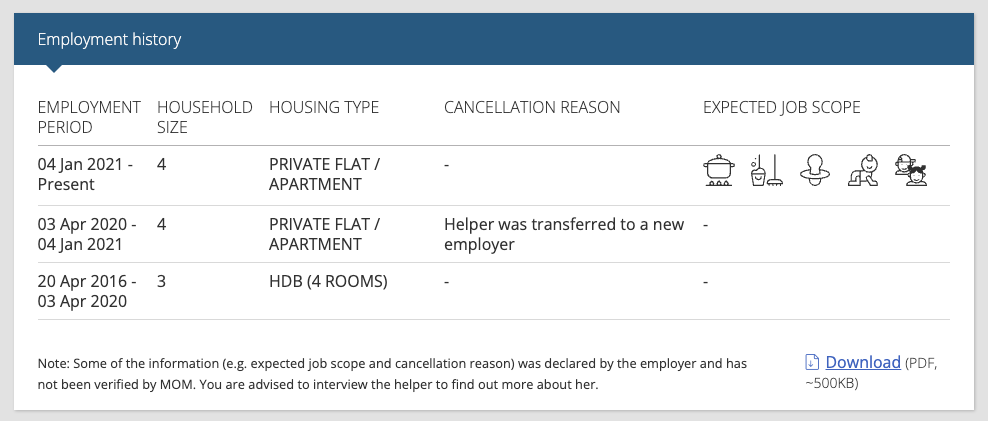988x421 pixels.
Task: Click the Expected Job Scope column header
Action: click(781, 107)
